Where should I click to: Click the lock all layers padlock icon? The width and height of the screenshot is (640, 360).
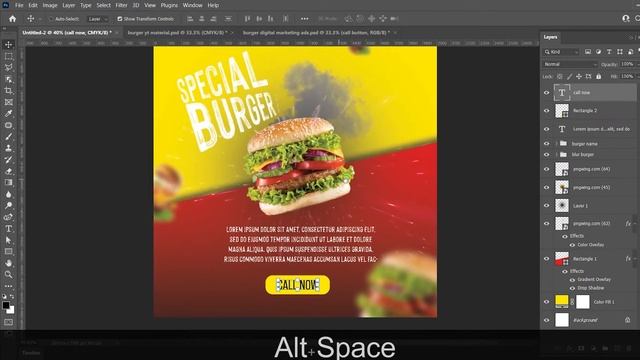pos(598,76)
